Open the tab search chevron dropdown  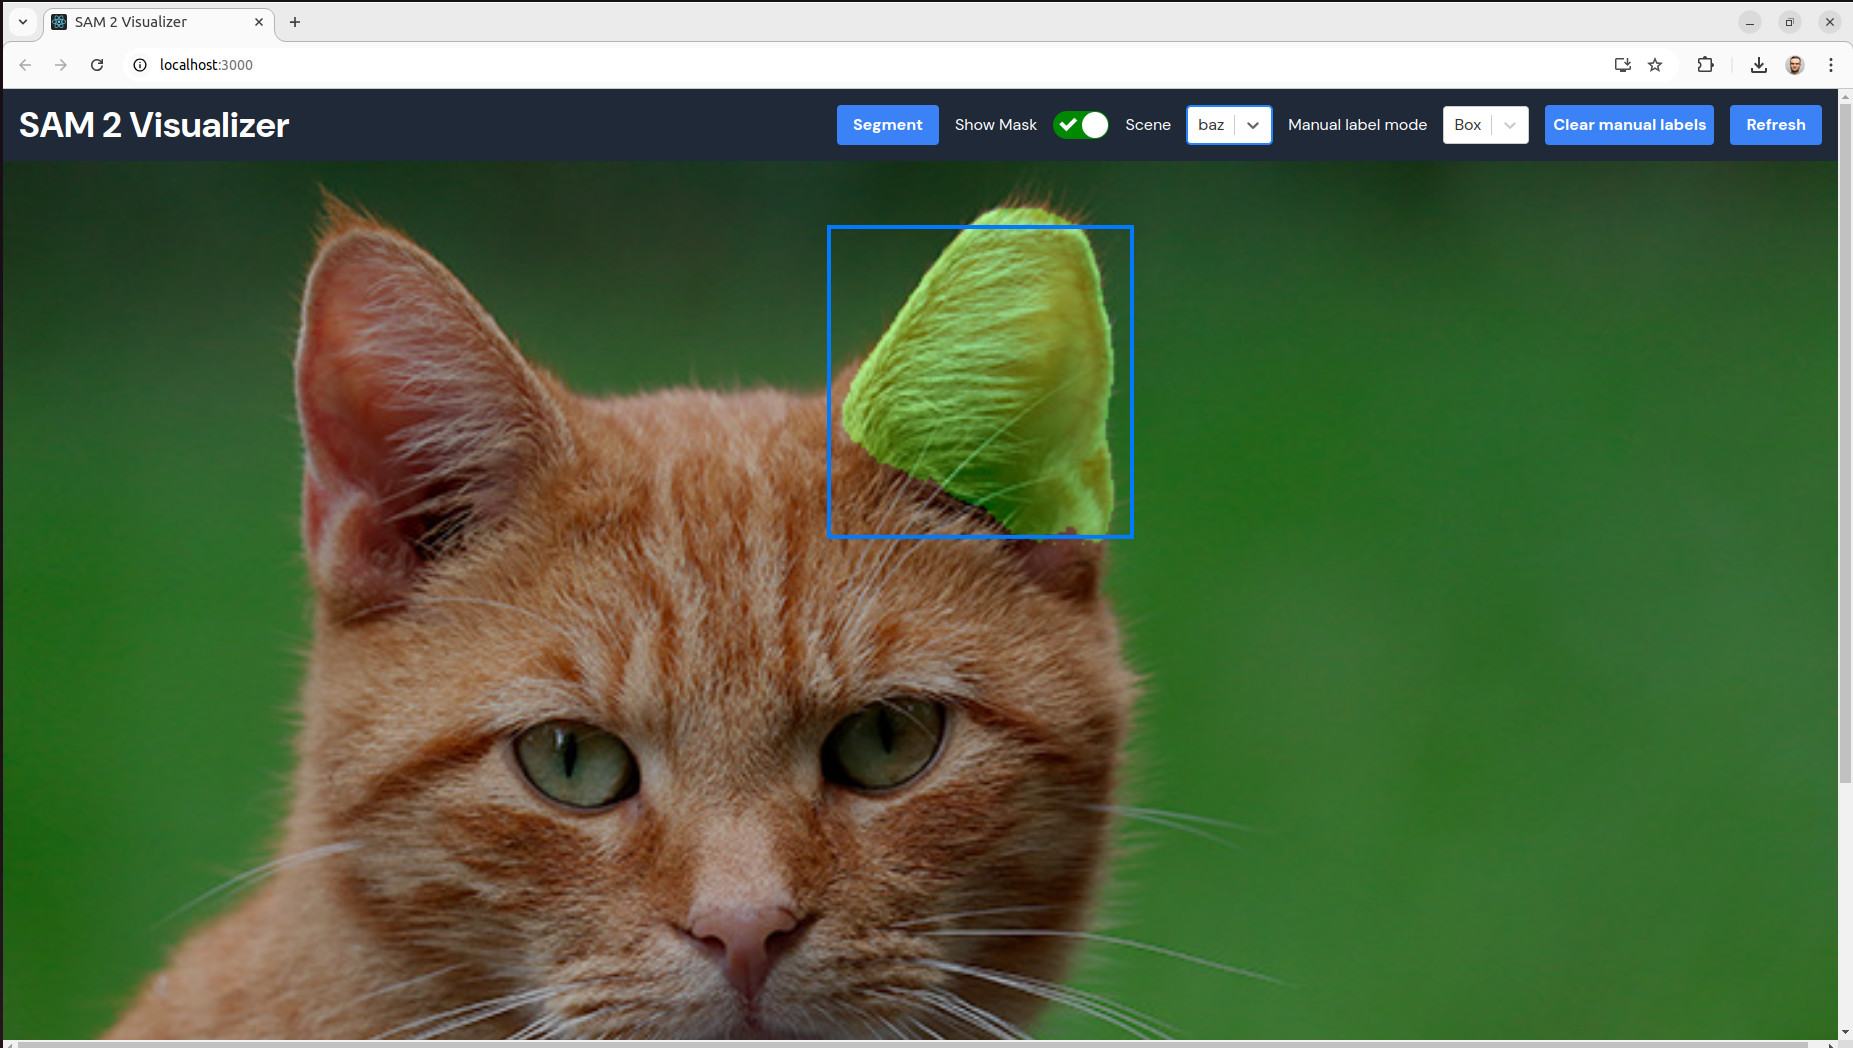(23, 22)
